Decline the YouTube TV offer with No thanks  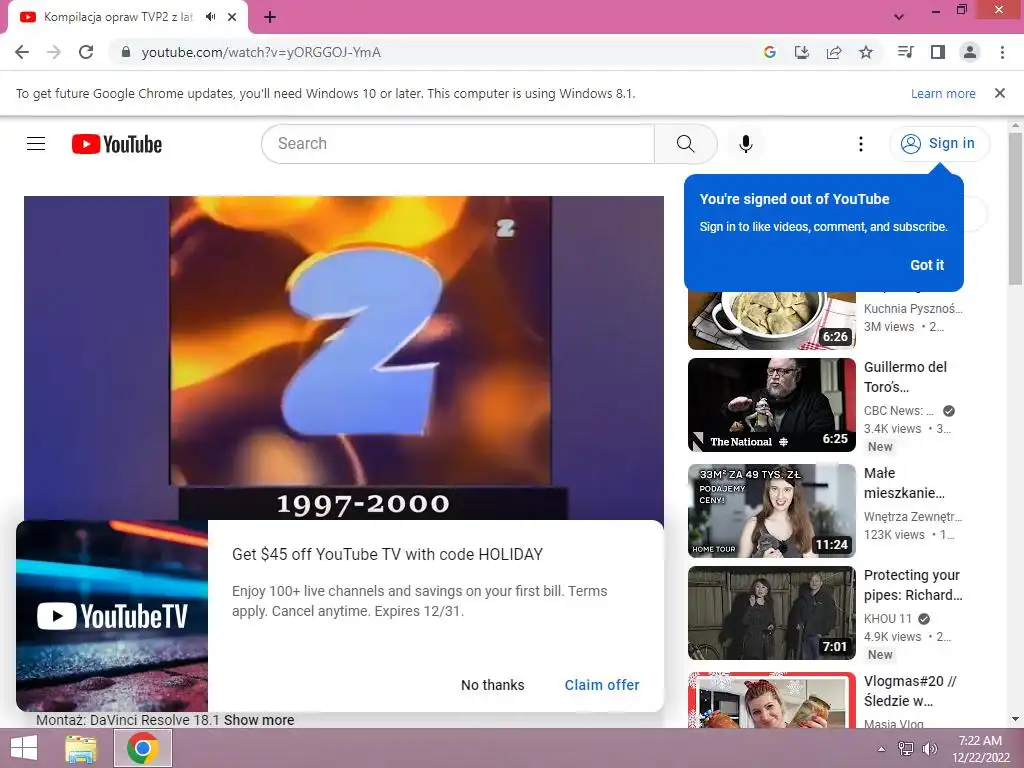492,685
